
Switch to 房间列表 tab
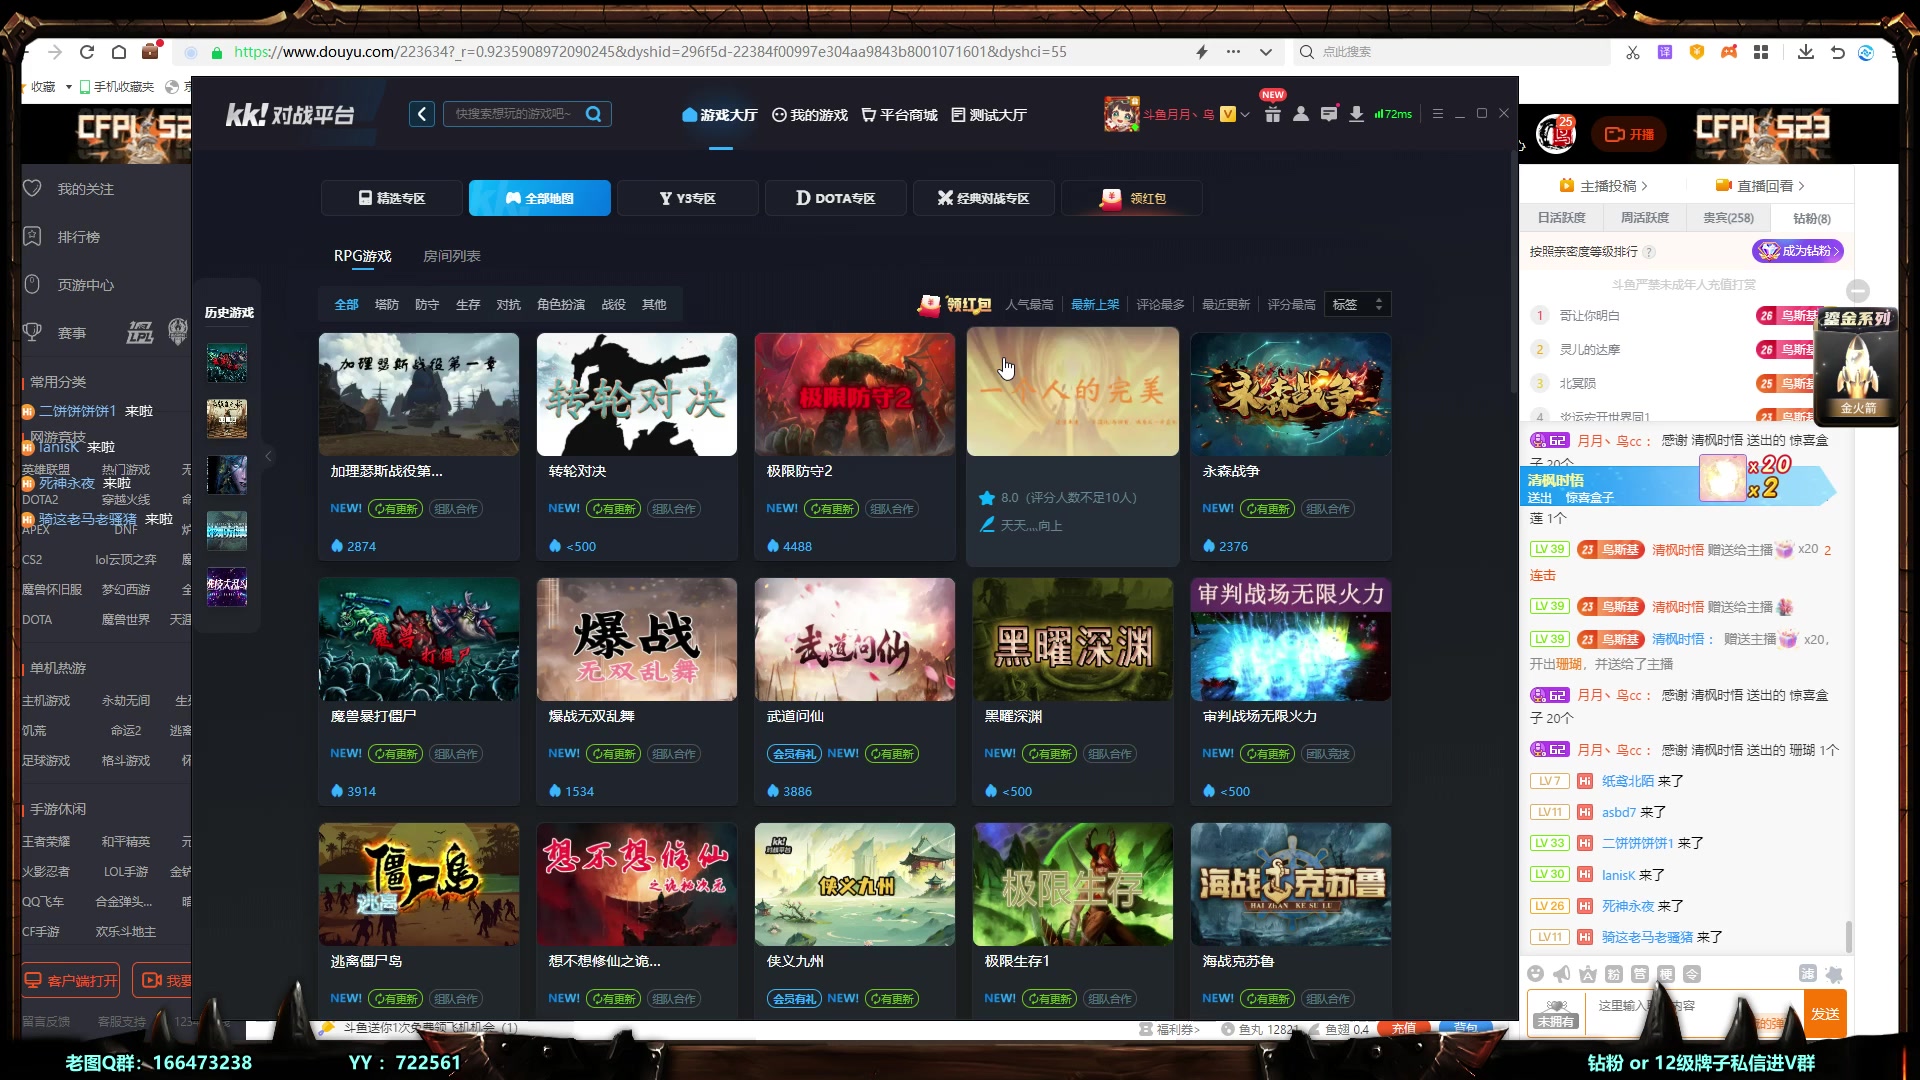coord(452,256)
